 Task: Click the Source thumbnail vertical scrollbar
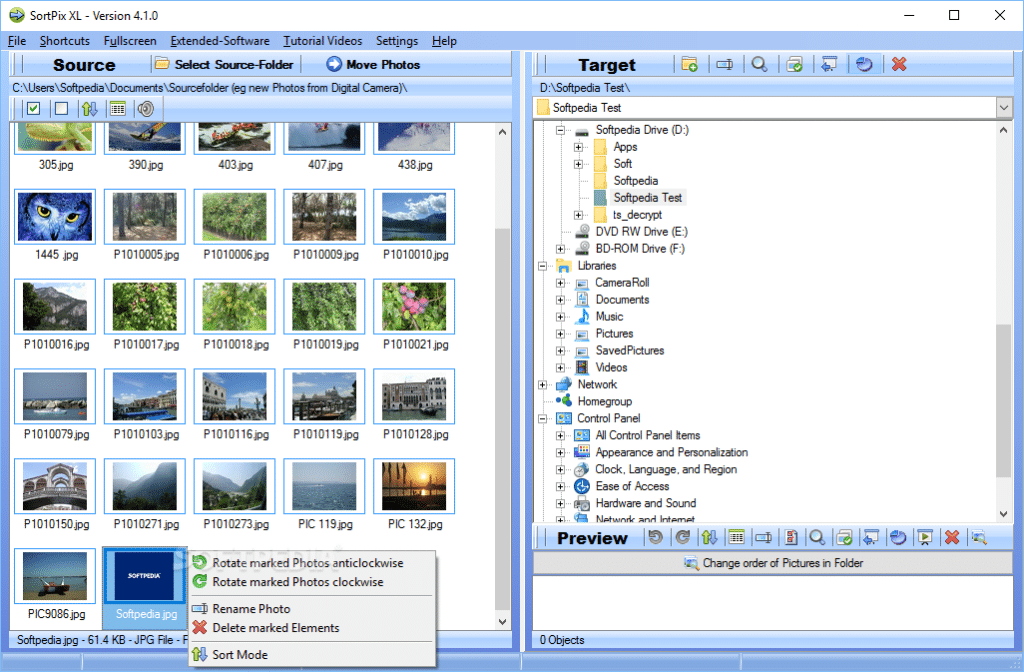point(502,377)
